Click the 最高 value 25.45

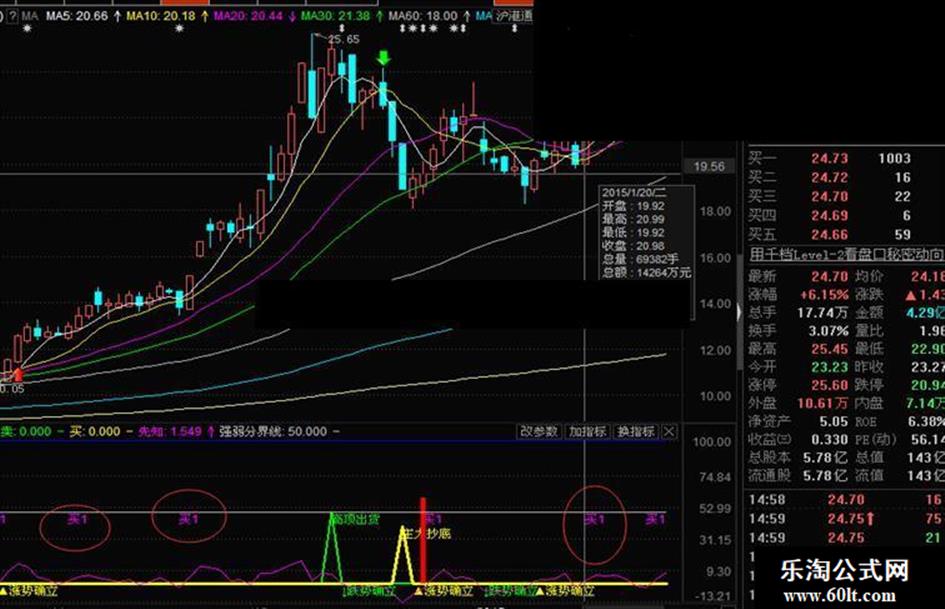[x=829, y=349]
